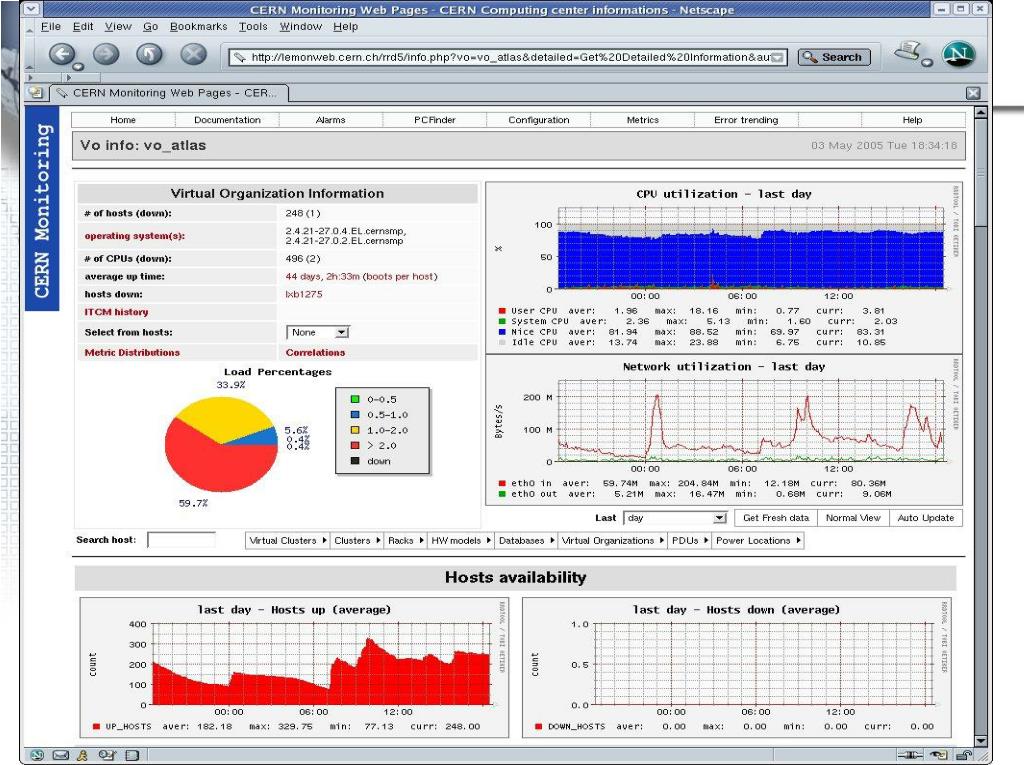Open Alarms in the page navigation
The height and width of the screenshot is (765, 1024).
pyautogui.click(x=330, y=120)
